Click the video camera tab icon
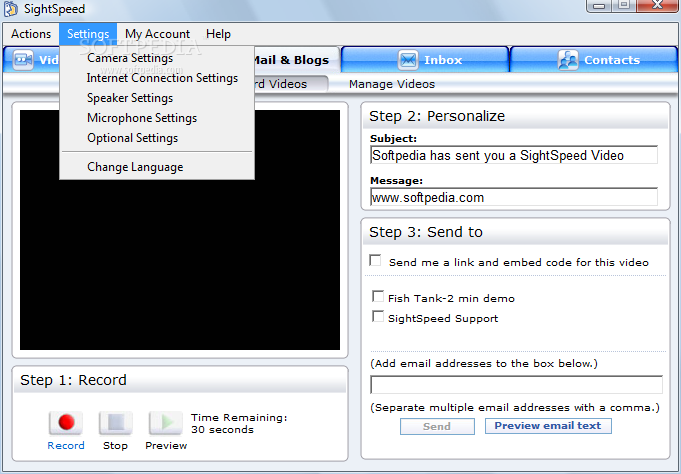The image size is (681, 474). coord(23,60)
